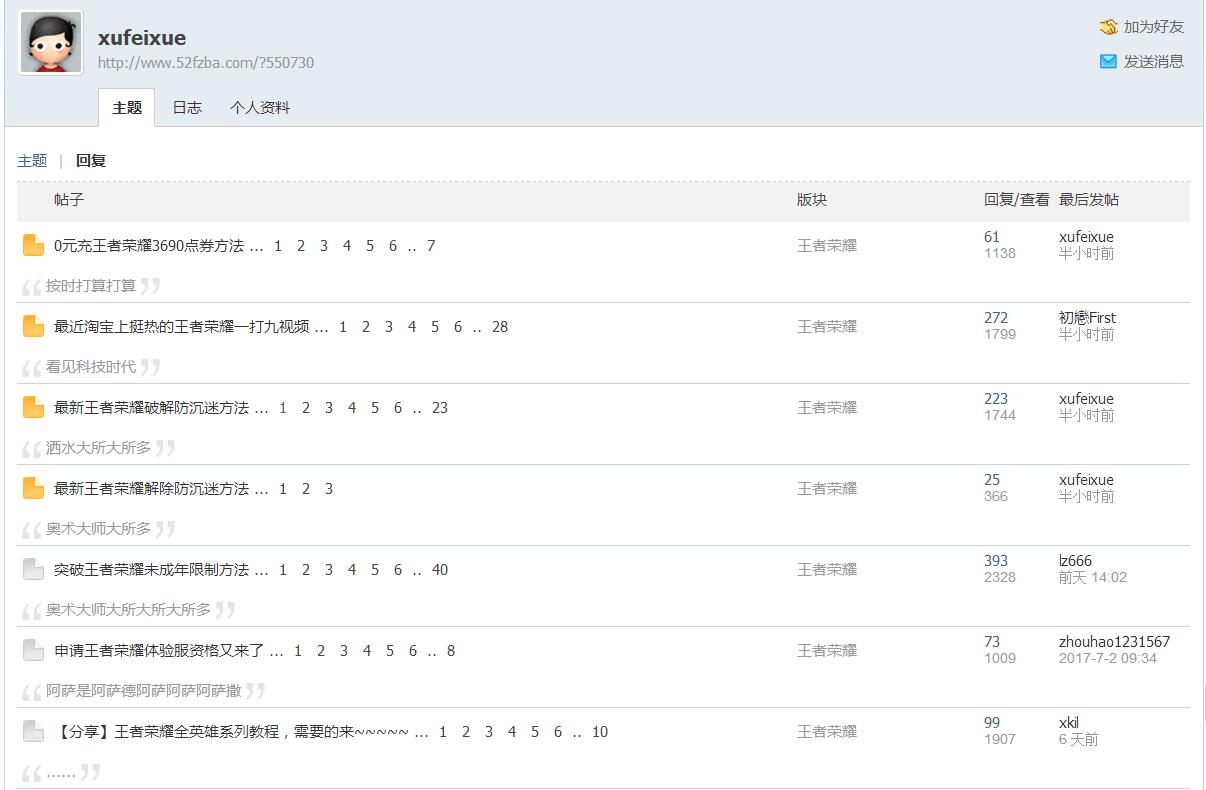This screenshot has width=1206, height=790.
Task: Click folder icon for 最近淘宝上挺热的王者荣耀一打九视频 thread
Action: [x=33, y=327]
